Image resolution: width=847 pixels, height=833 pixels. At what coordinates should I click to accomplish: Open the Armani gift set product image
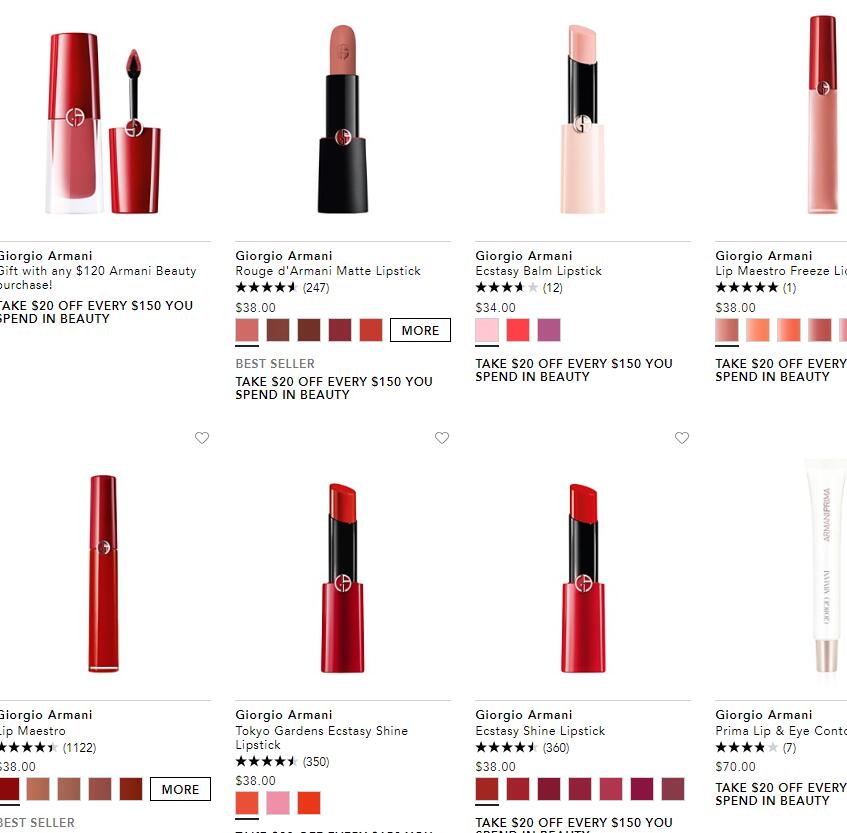tap(103, 123)
